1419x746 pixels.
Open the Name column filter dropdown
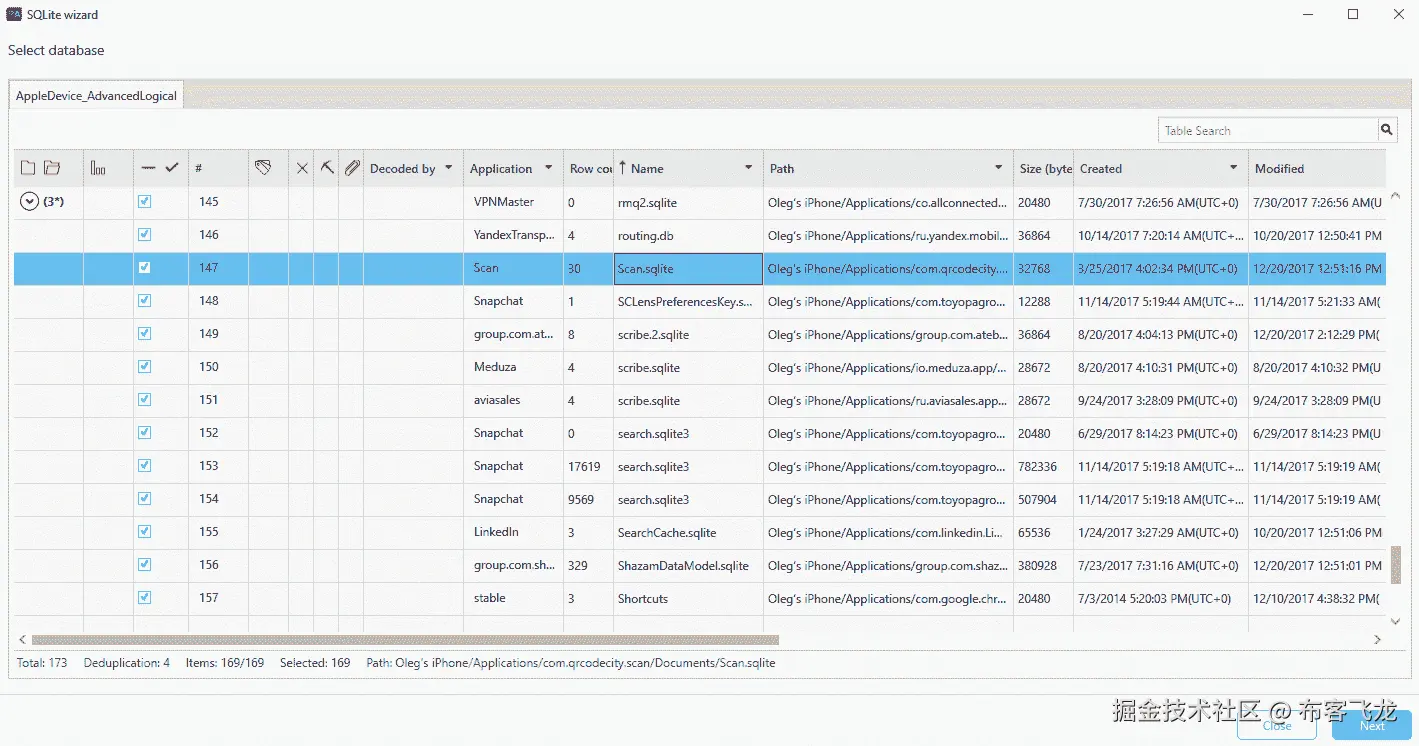pyautogui.click(x=749, y=168)
